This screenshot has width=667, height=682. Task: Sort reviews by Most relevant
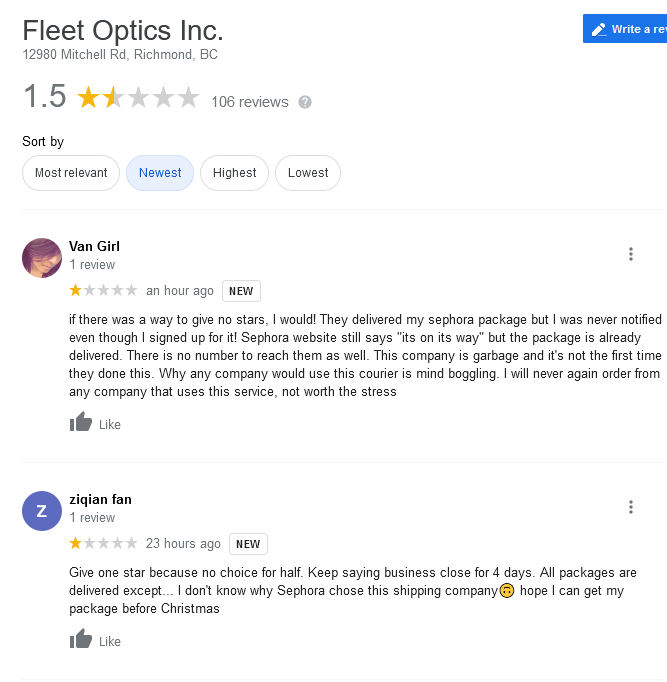pos(71,173)
